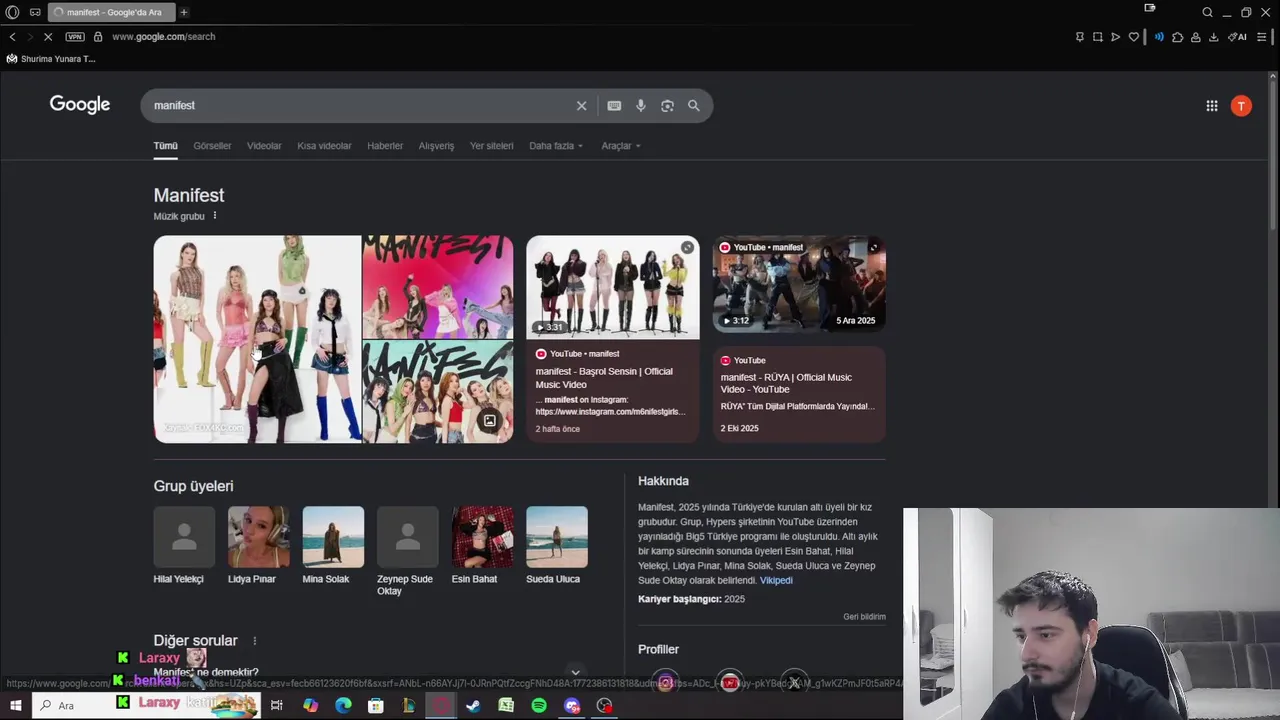Switch to the Videolar tab
Screen dimensions: 1280x720
pos(264,146)
